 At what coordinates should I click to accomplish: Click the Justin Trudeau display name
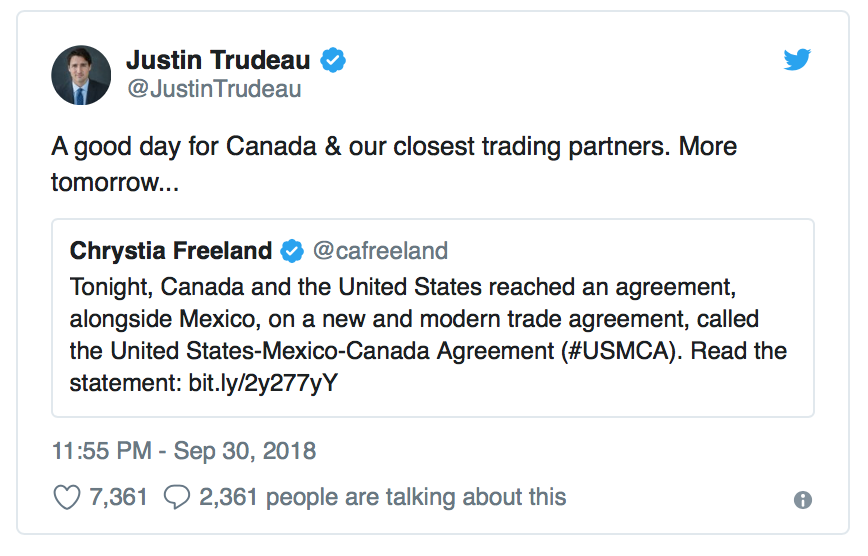click(218, 60)
